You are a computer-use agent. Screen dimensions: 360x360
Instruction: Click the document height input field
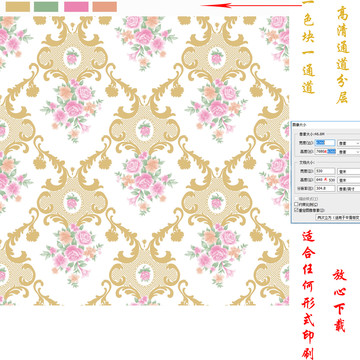(x=325, y=180)
